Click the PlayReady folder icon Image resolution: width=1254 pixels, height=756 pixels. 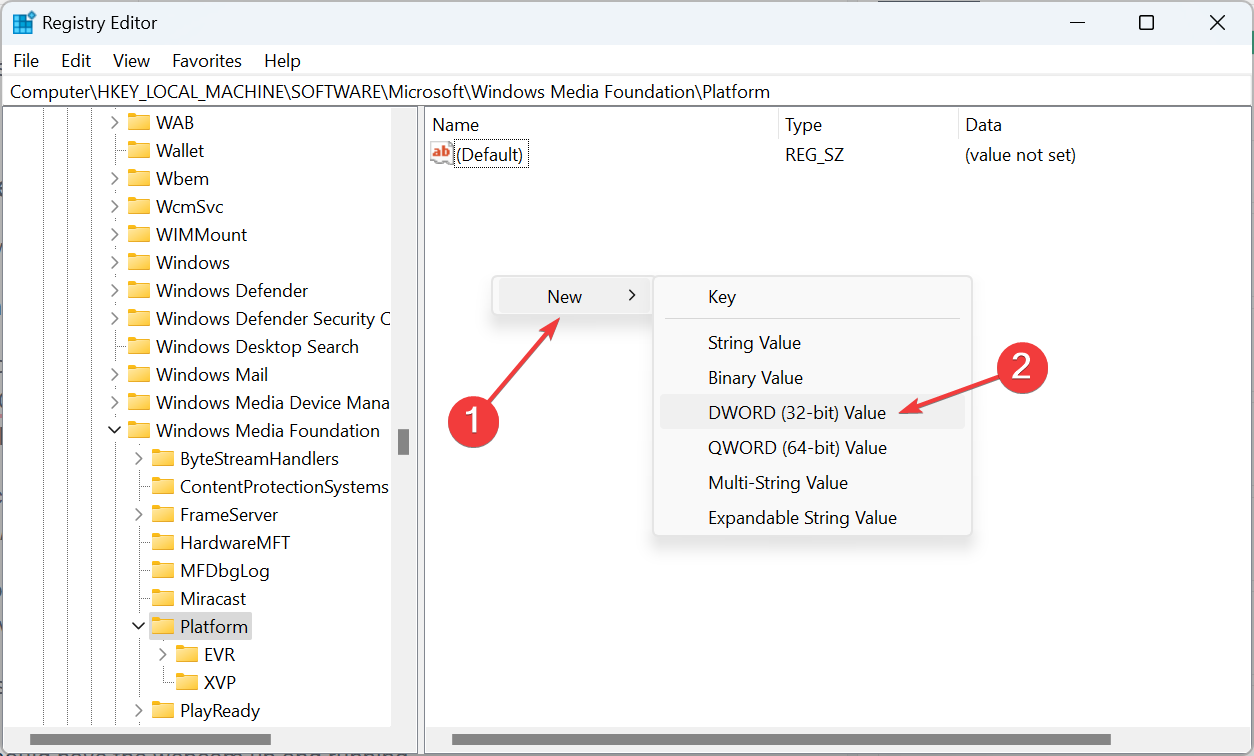[163, 711]
